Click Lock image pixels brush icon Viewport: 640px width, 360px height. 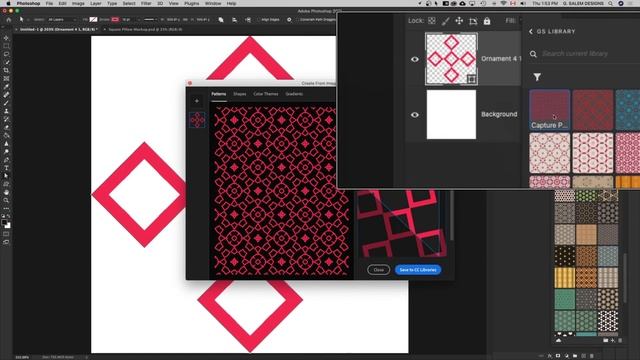pos(445,21)
